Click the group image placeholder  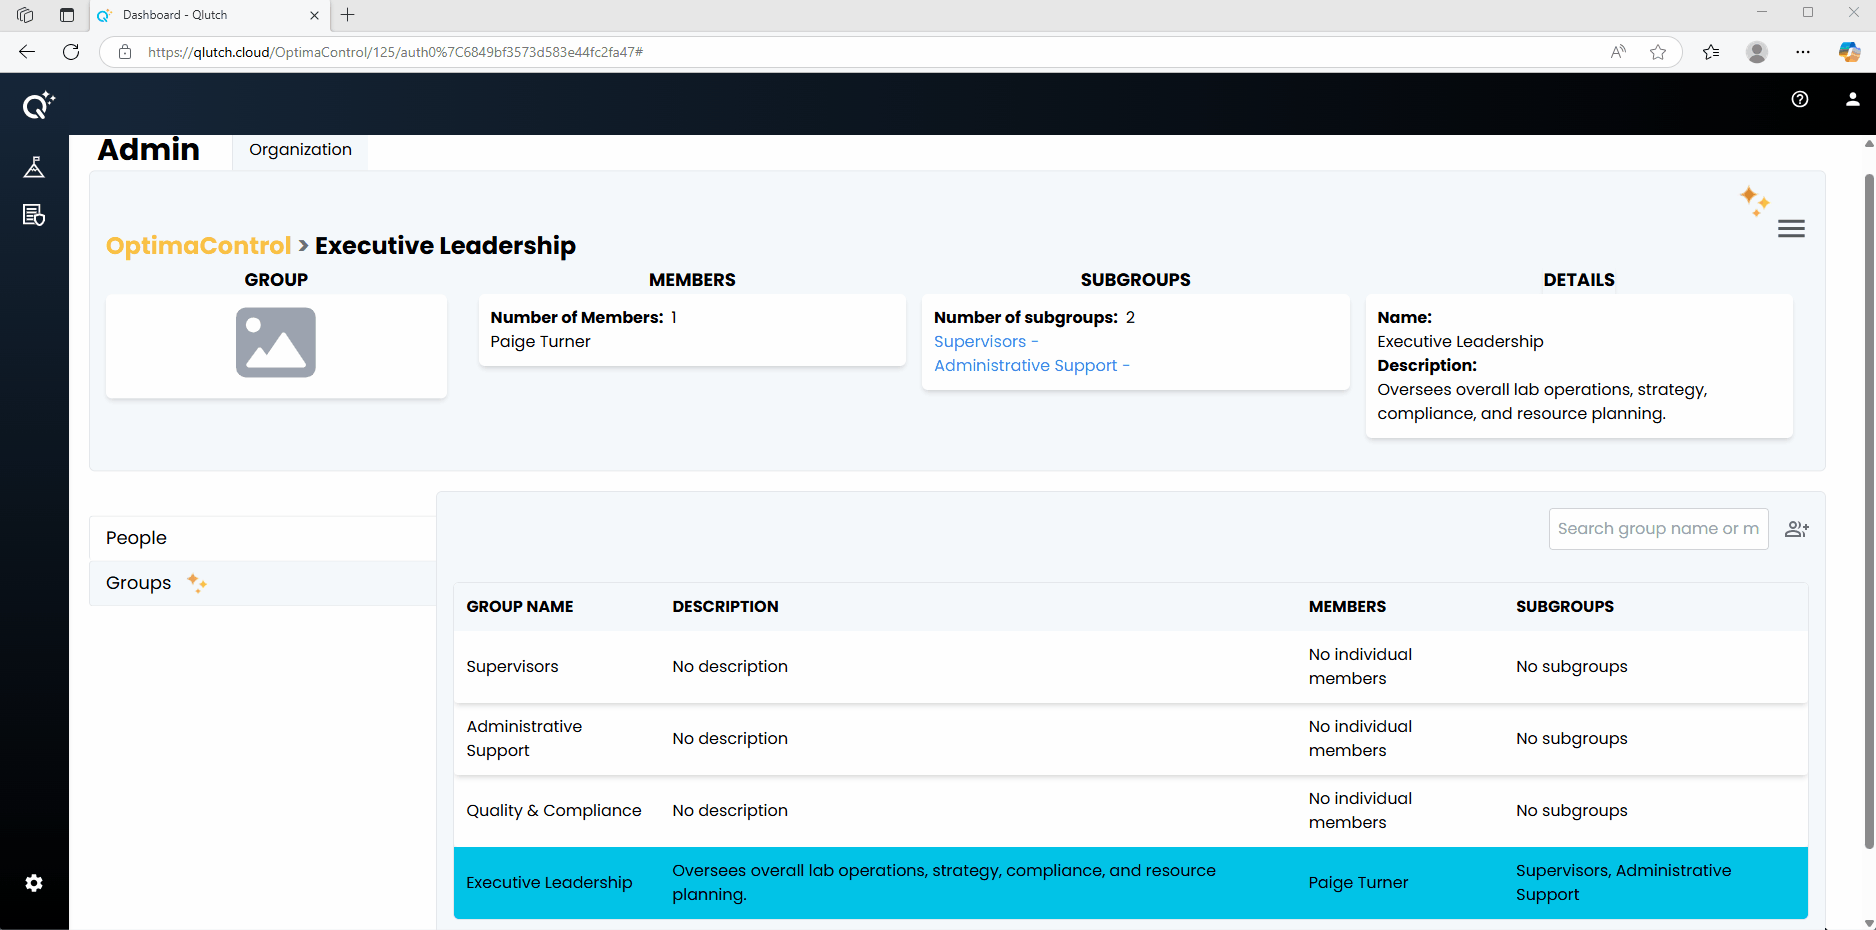tap(276, 342)
